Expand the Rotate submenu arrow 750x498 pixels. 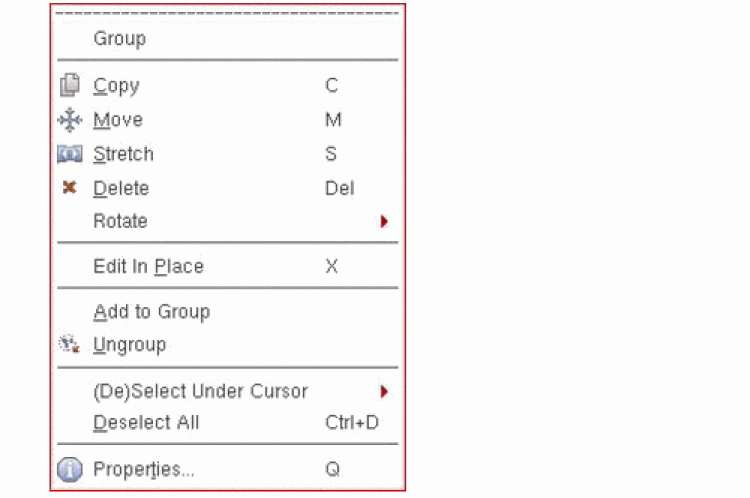[x=384, y=222]
